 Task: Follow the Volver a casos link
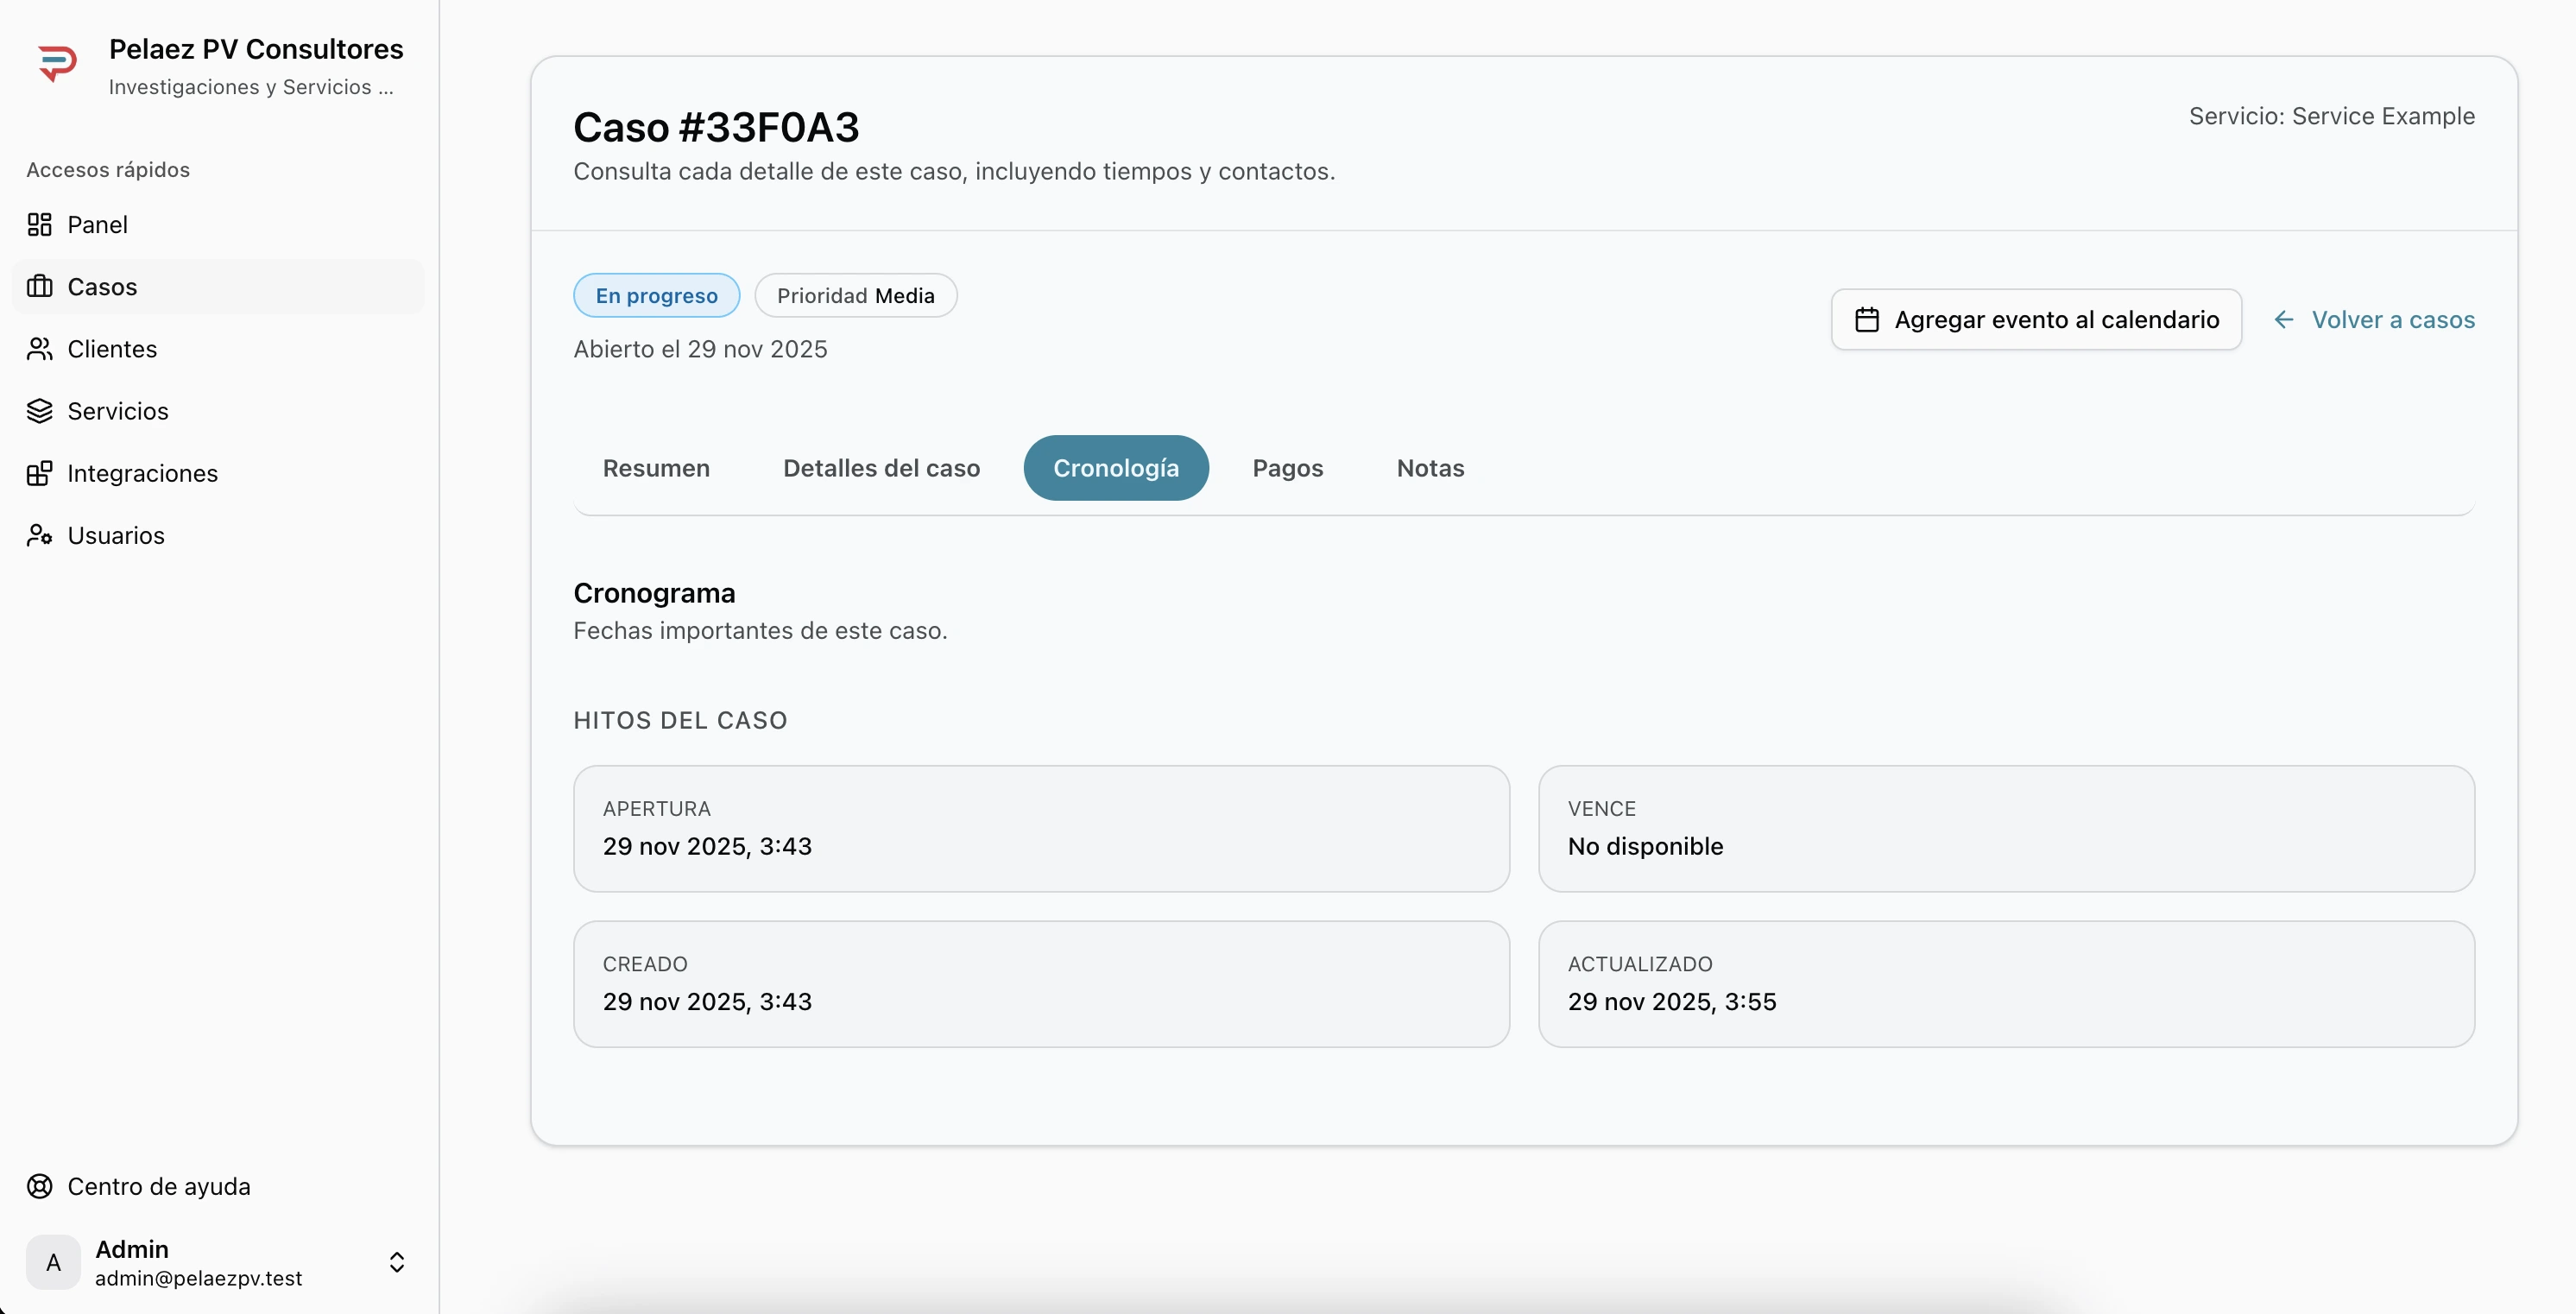(2392, 320)
